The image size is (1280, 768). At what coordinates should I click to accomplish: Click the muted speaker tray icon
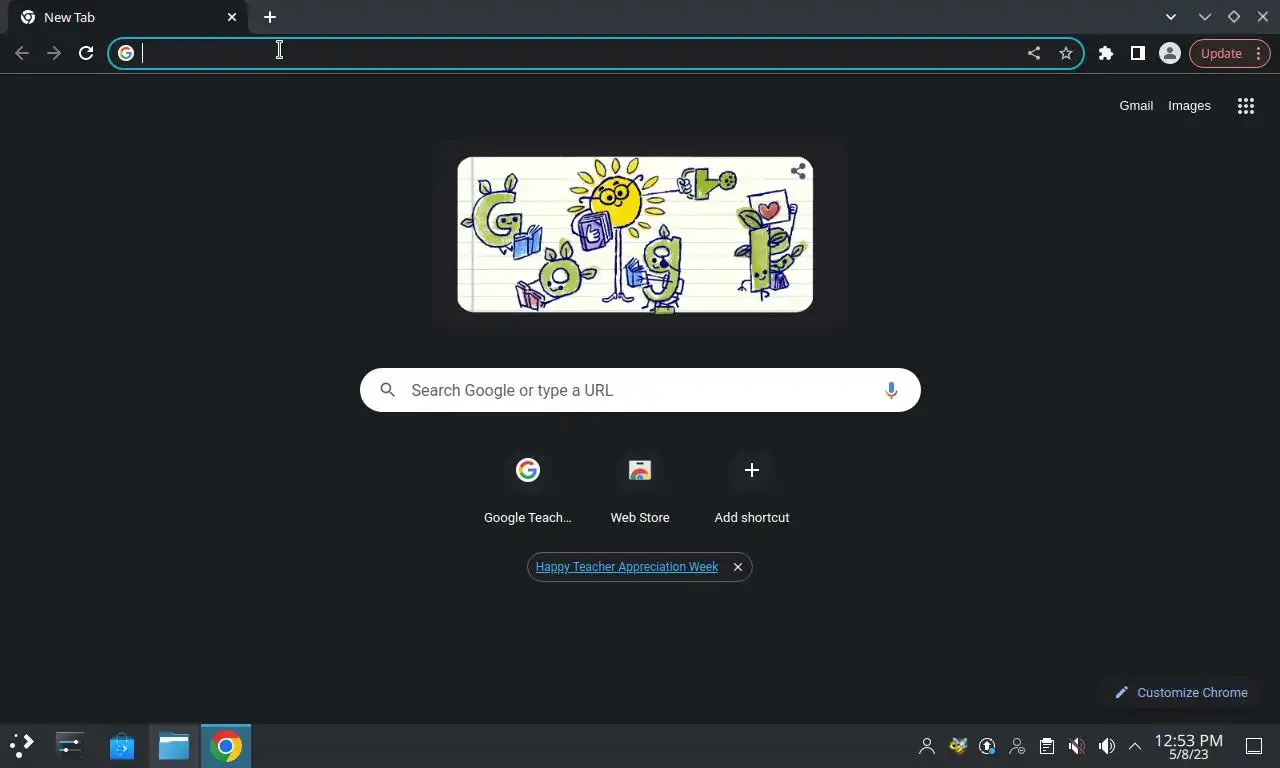click(x=1077, y=746)
